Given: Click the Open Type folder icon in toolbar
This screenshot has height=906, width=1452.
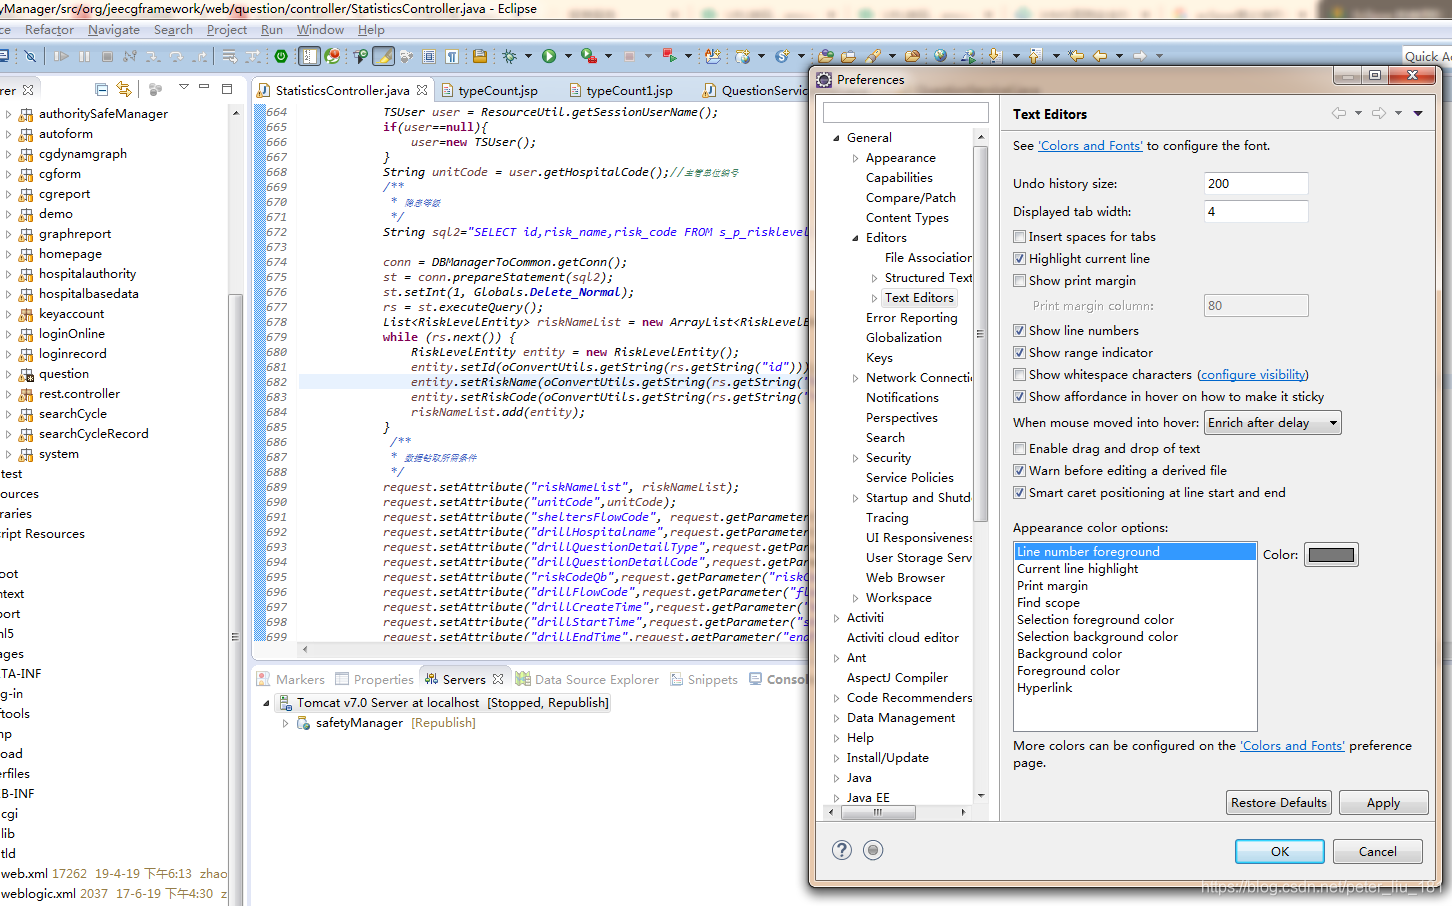Looking at the screenshot, I should [826, 56].
